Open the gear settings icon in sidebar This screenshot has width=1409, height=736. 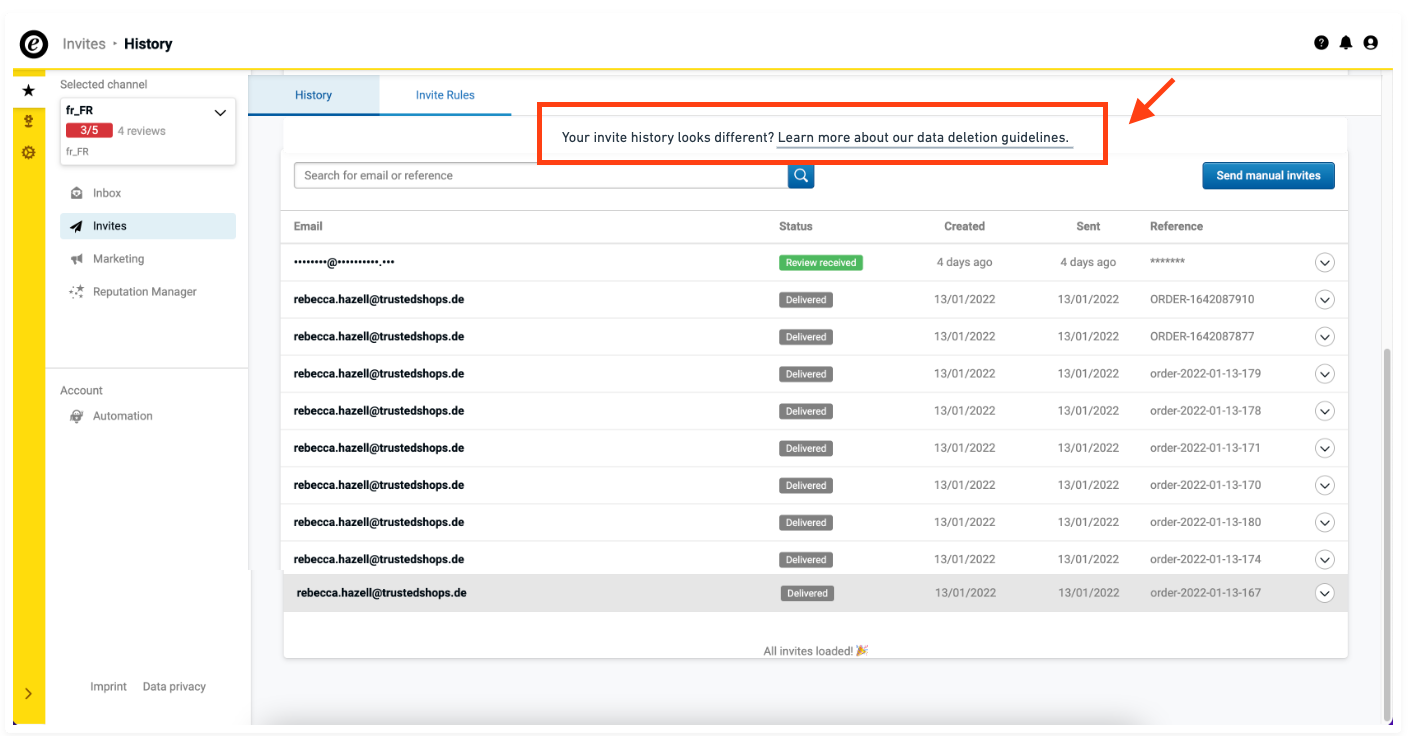pyautogui.click(x=28, y=153)
